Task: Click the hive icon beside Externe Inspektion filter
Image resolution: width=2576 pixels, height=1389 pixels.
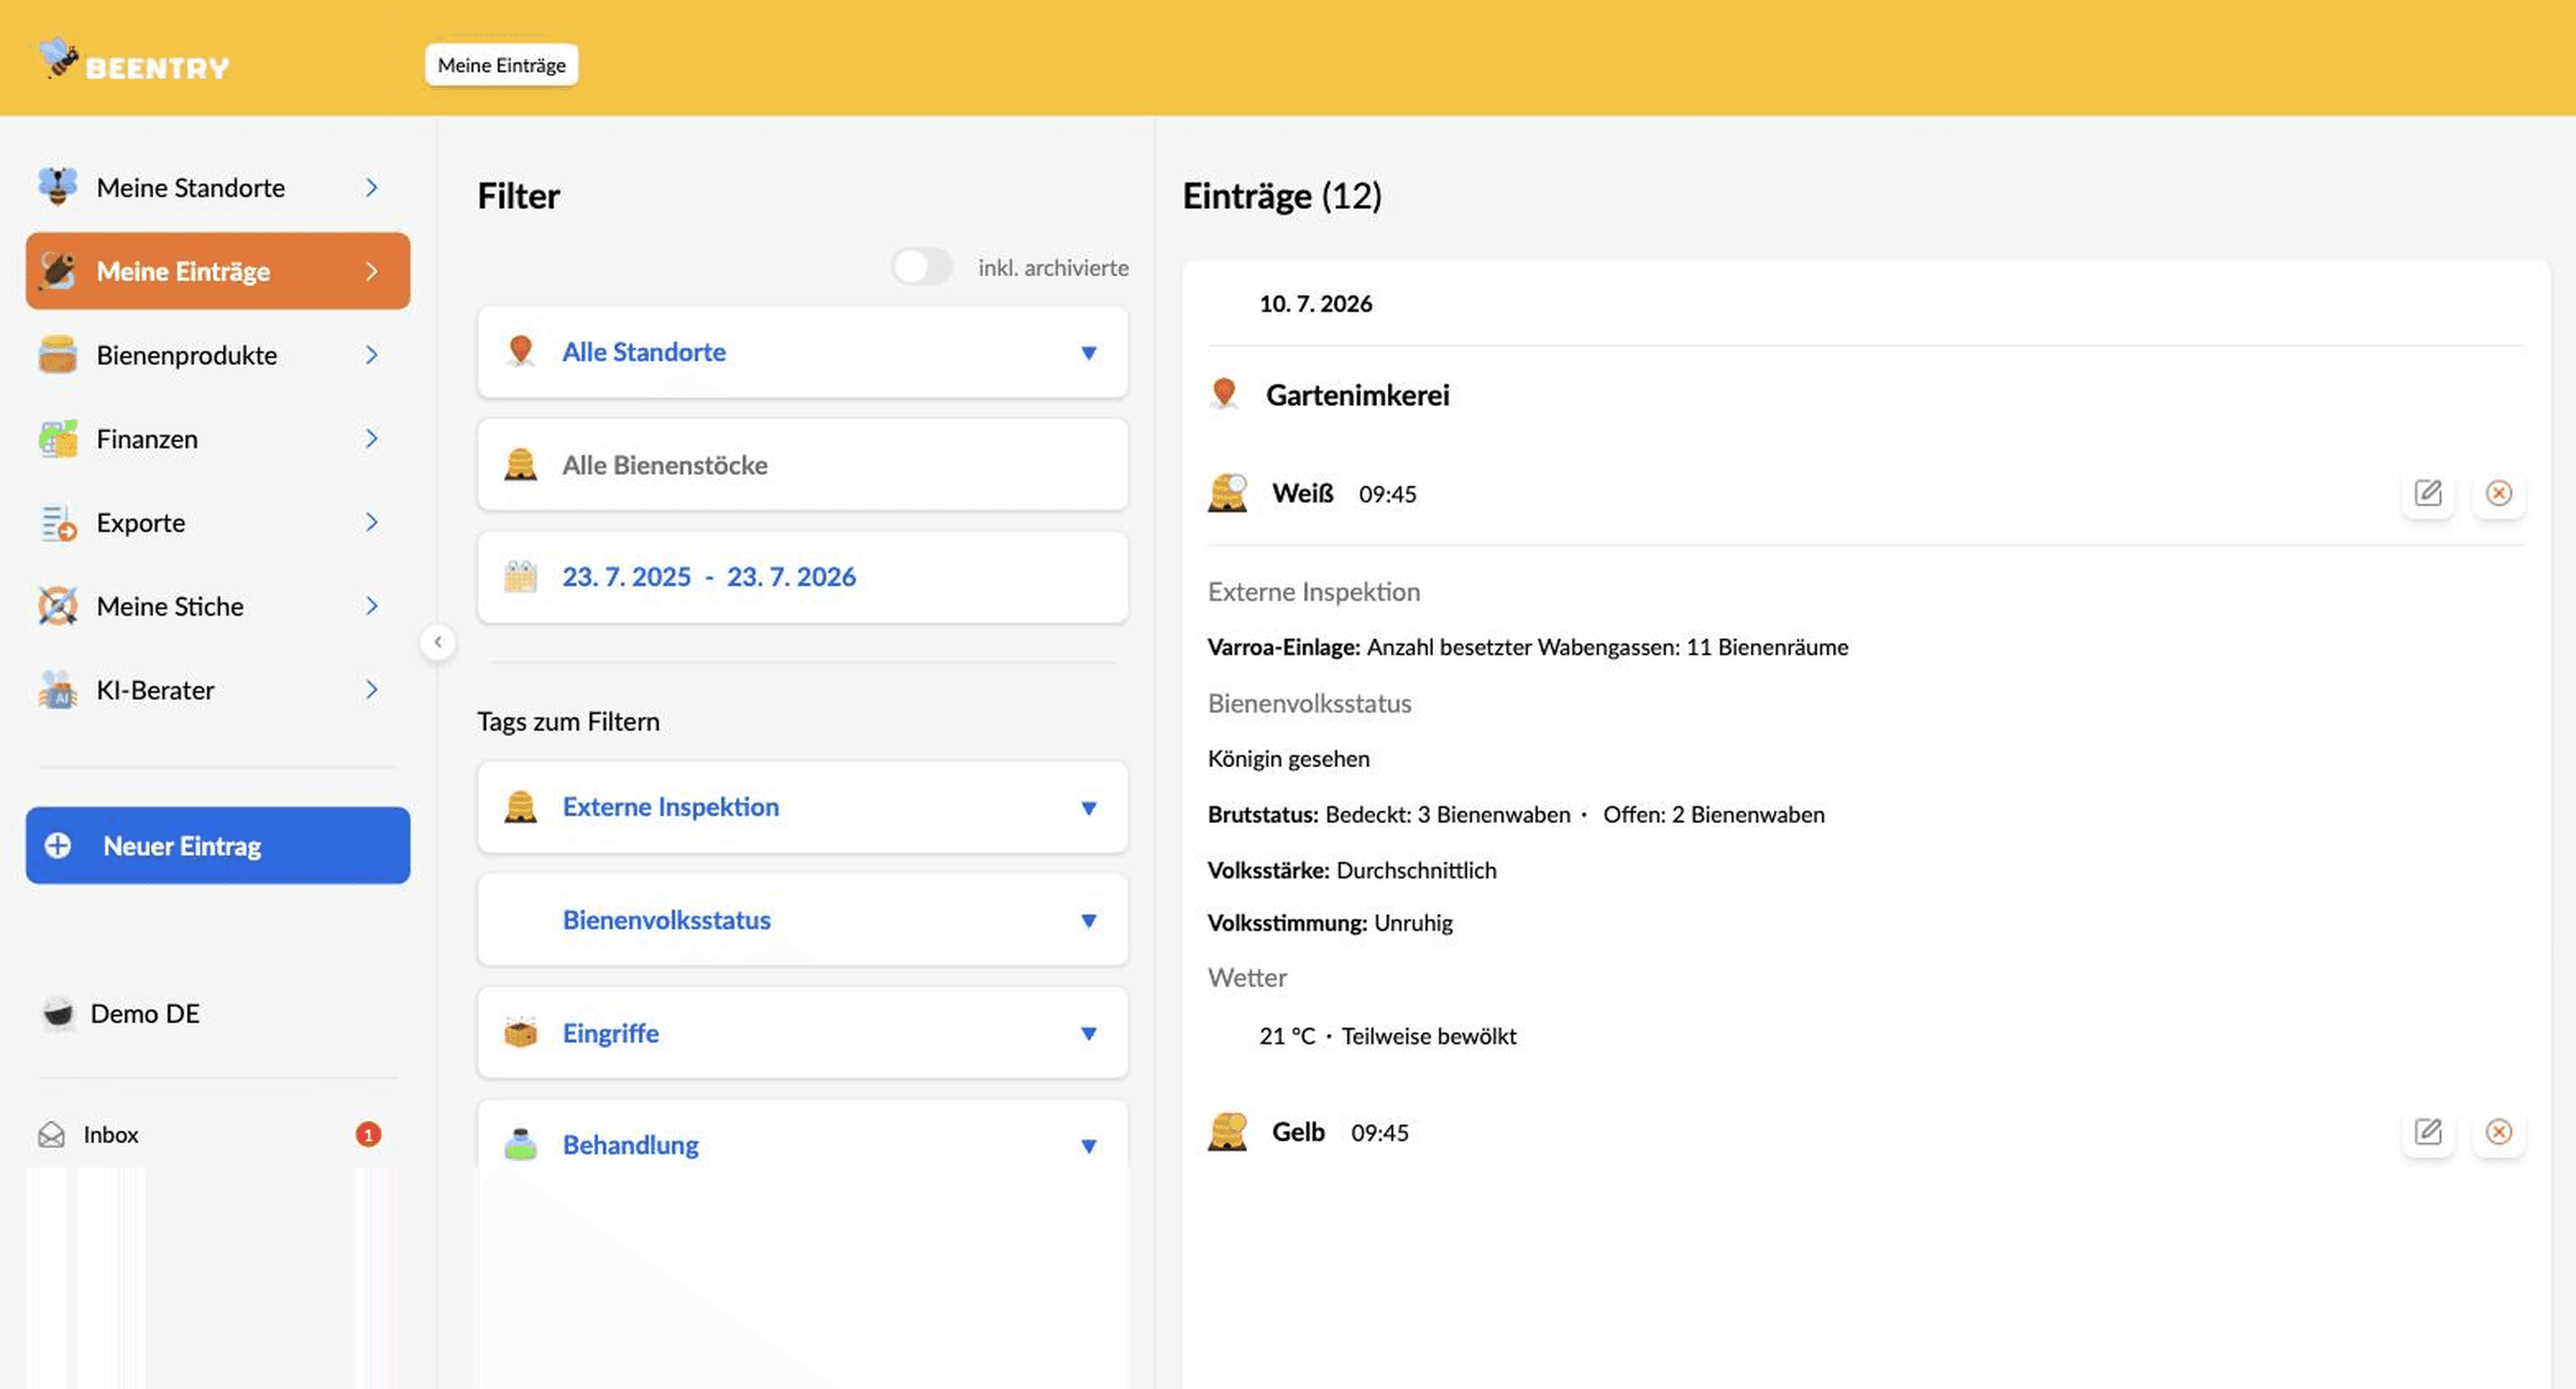Action: point(520,807)
